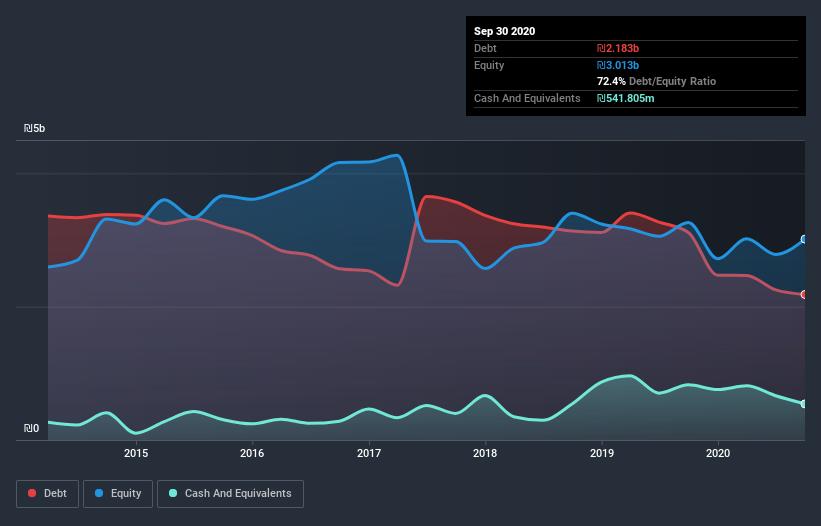Click the 2020 x-axis label
Image resolution: width=821 pixels, height=526 pixels.
pyautogui.click(x=718, y=453)
